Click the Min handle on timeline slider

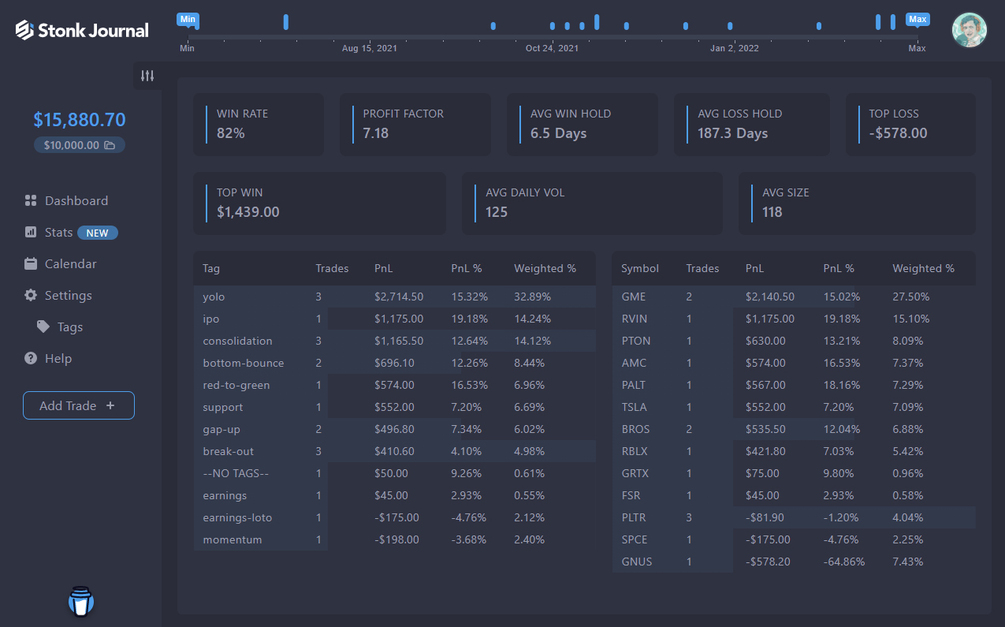pyautogui.click(x=188, y=21)
